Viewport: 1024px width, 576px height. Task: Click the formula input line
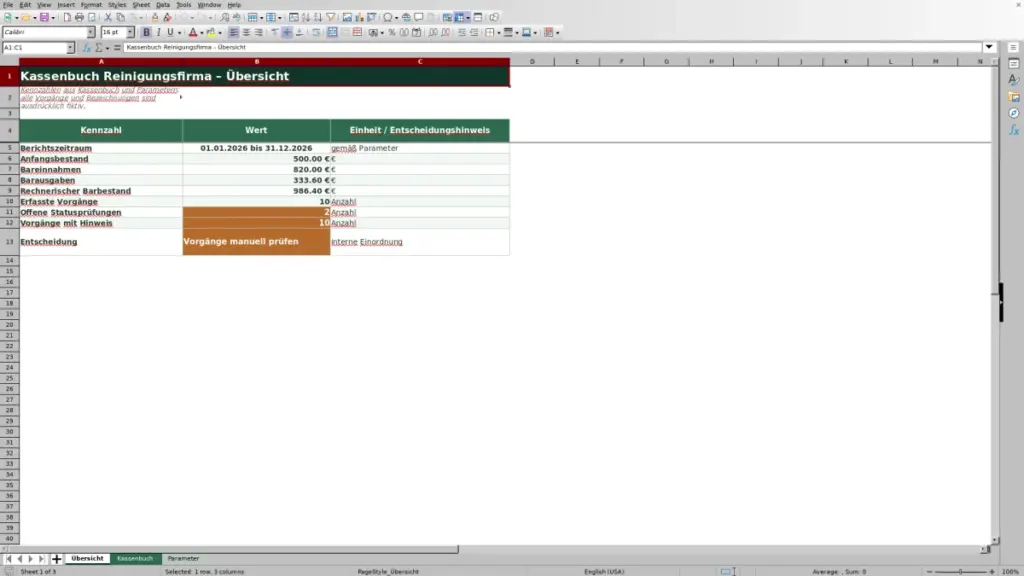coord(552,47)
